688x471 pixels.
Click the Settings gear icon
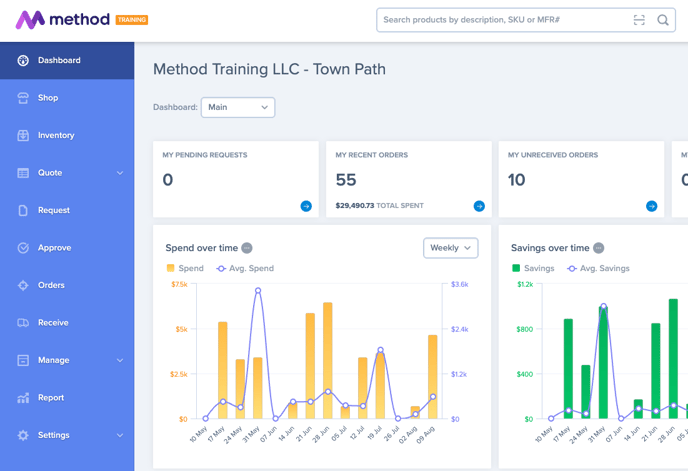23,435
